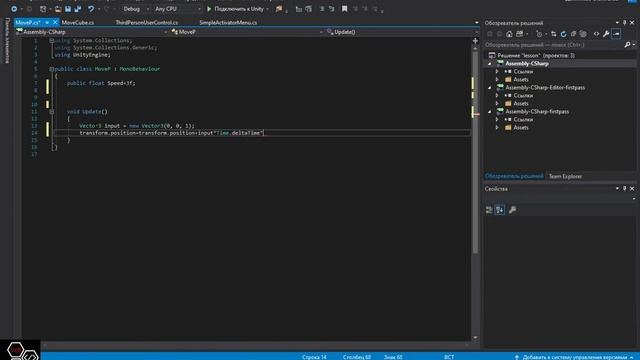Click the View Code icon in Solution Explorer

(x=596, y=34)
